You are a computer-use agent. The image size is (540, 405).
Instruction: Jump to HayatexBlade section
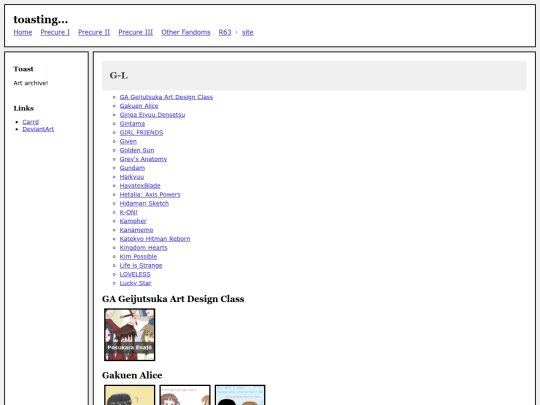[140, 186]
